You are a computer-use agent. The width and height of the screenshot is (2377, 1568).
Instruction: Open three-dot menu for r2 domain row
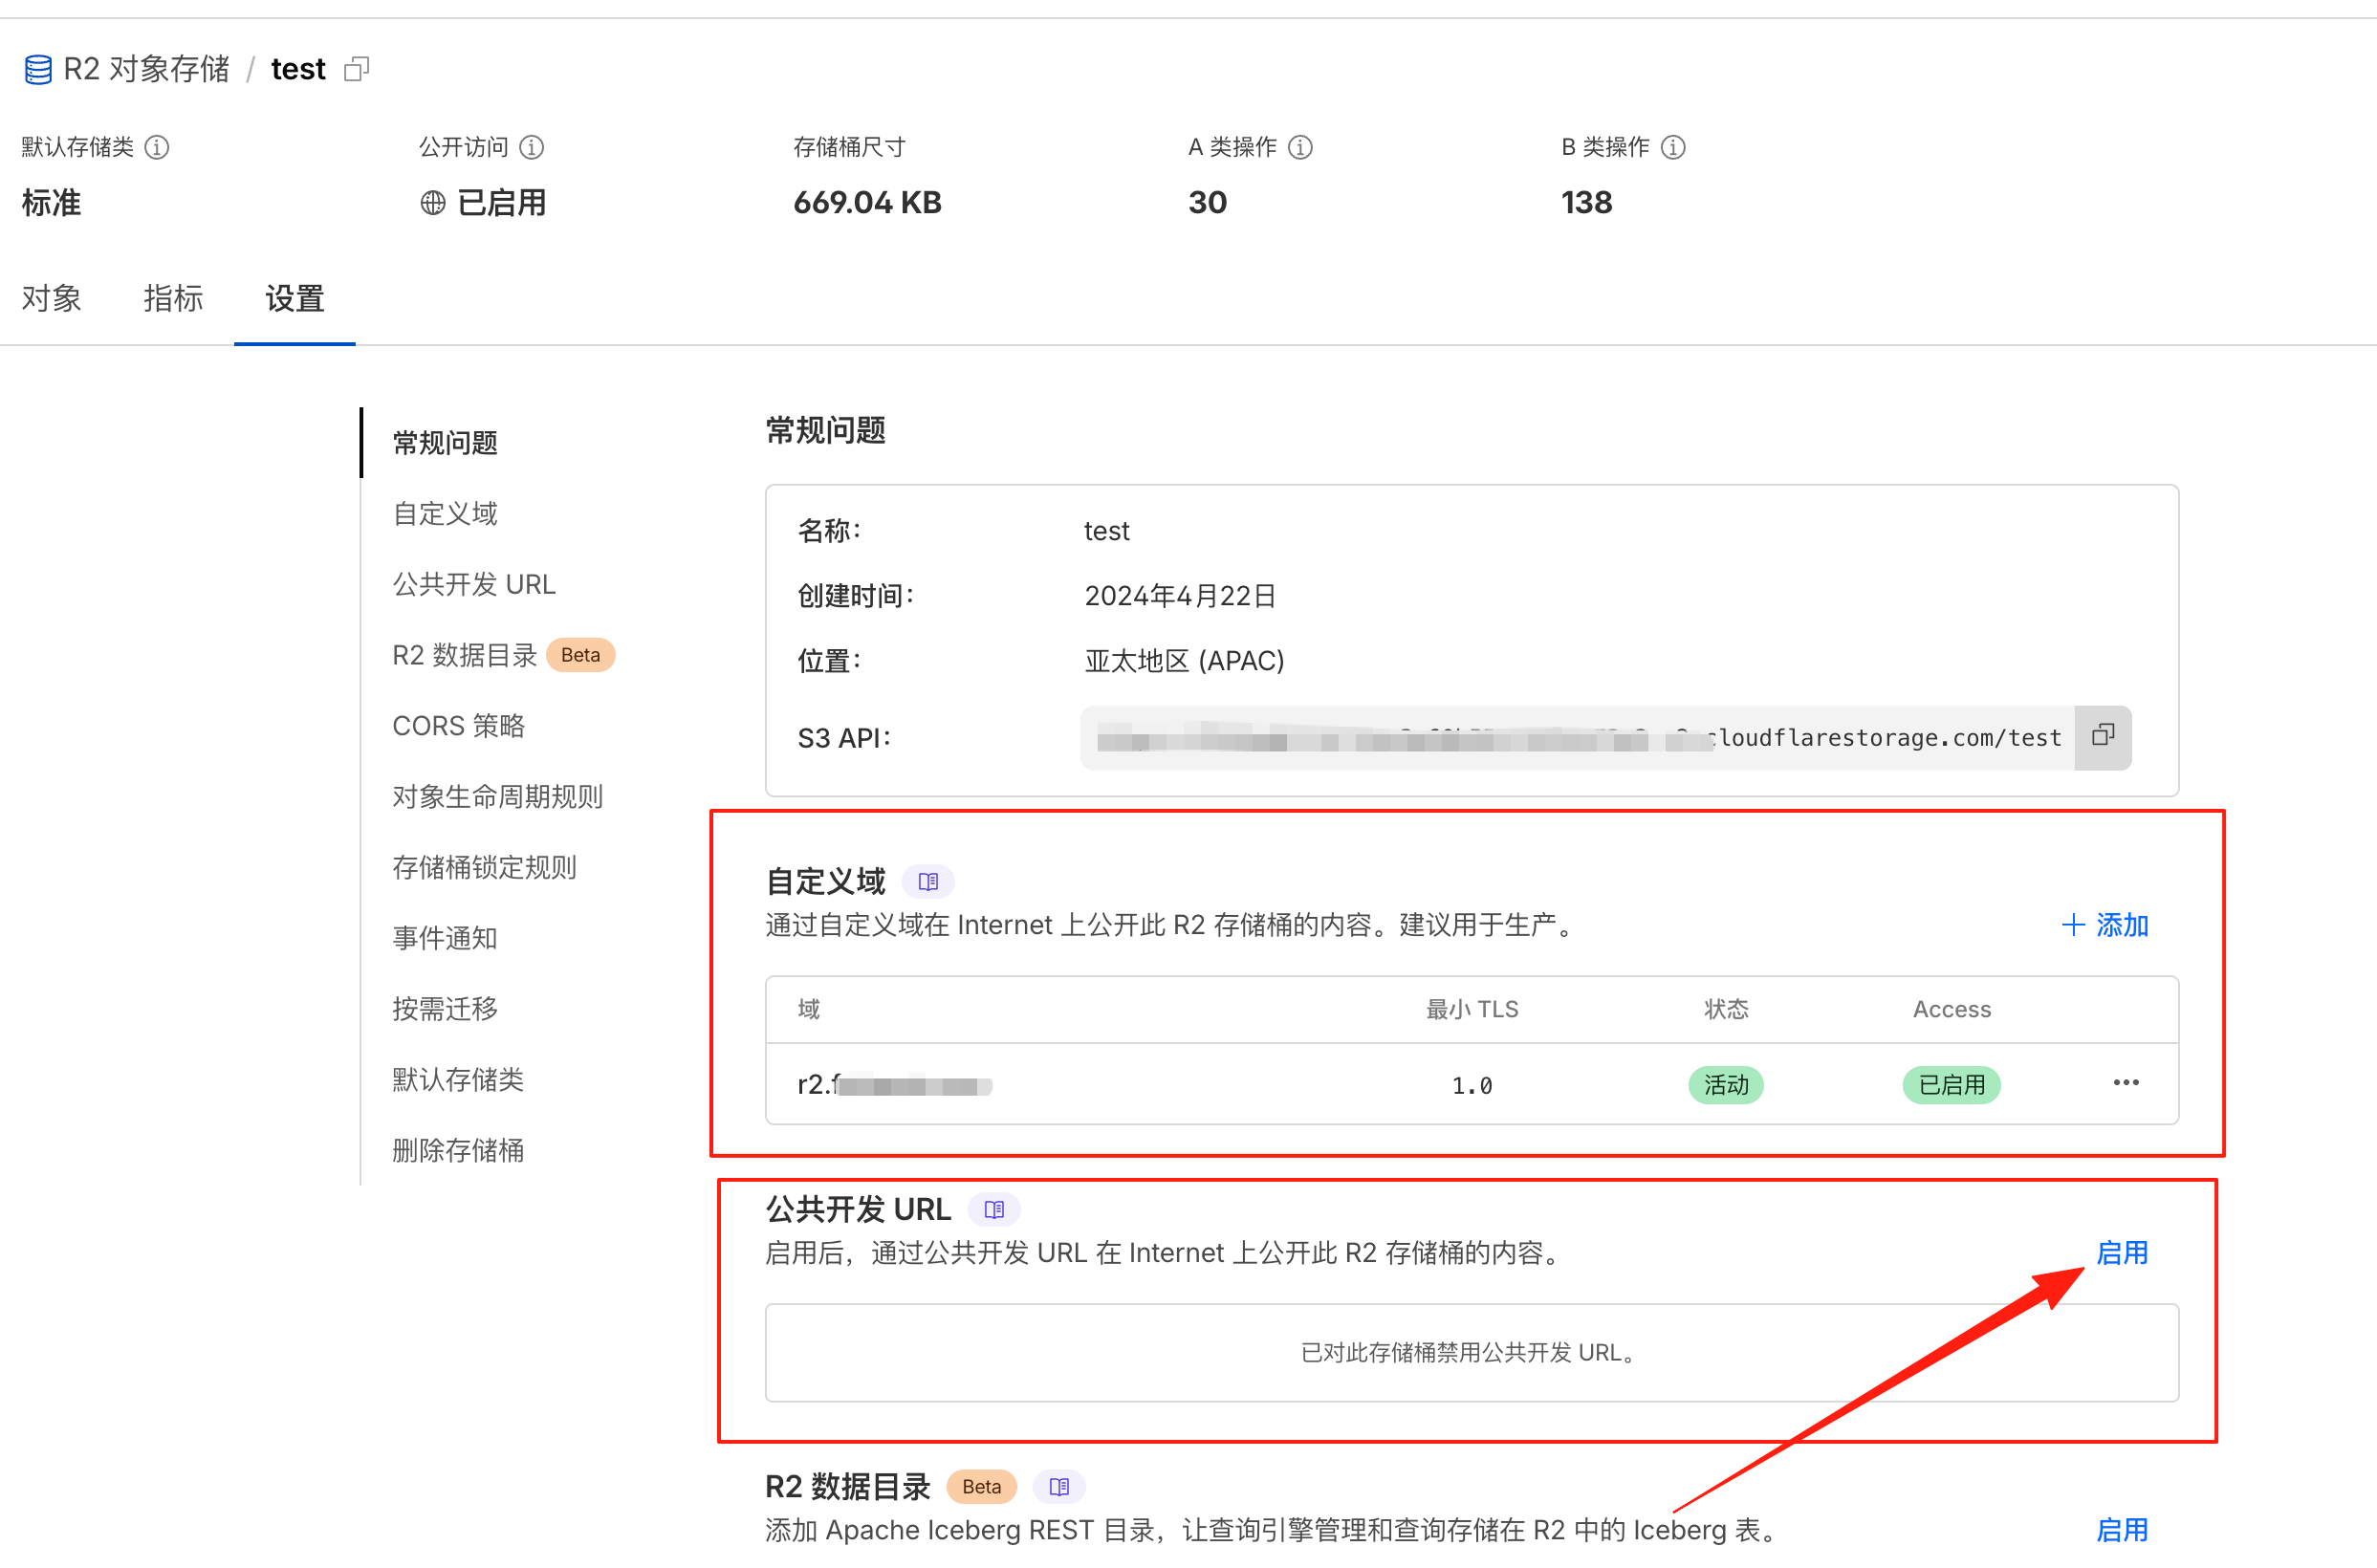(2126, 1083)
